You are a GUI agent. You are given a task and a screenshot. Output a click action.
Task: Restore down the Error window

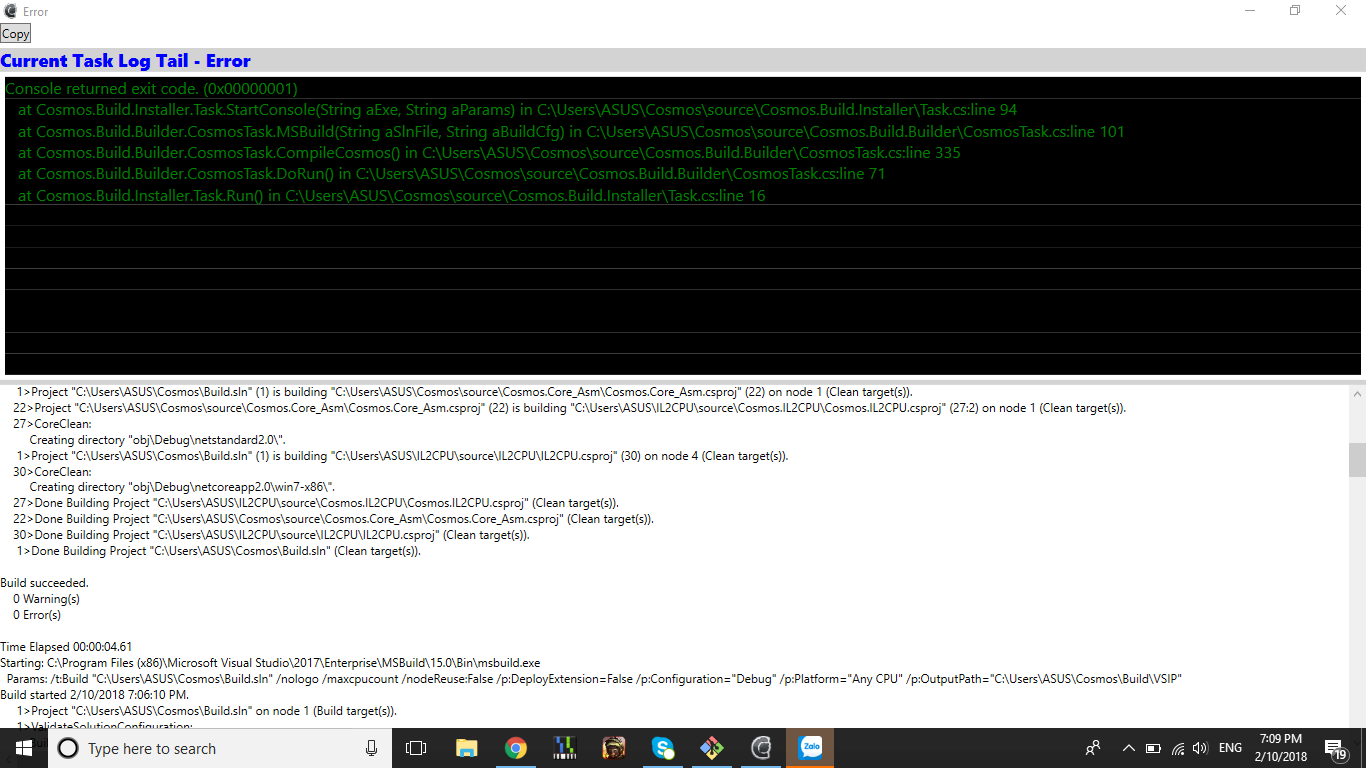pyautogui.click(x=1296, y=11)
